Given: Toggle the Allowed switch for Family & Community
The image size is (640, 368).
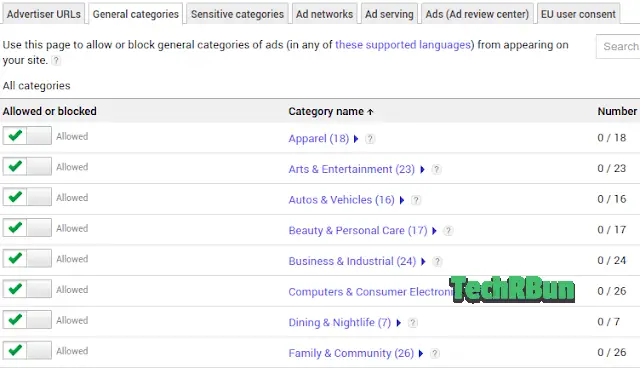Looking at the screenshot, I should coord(27,350).
